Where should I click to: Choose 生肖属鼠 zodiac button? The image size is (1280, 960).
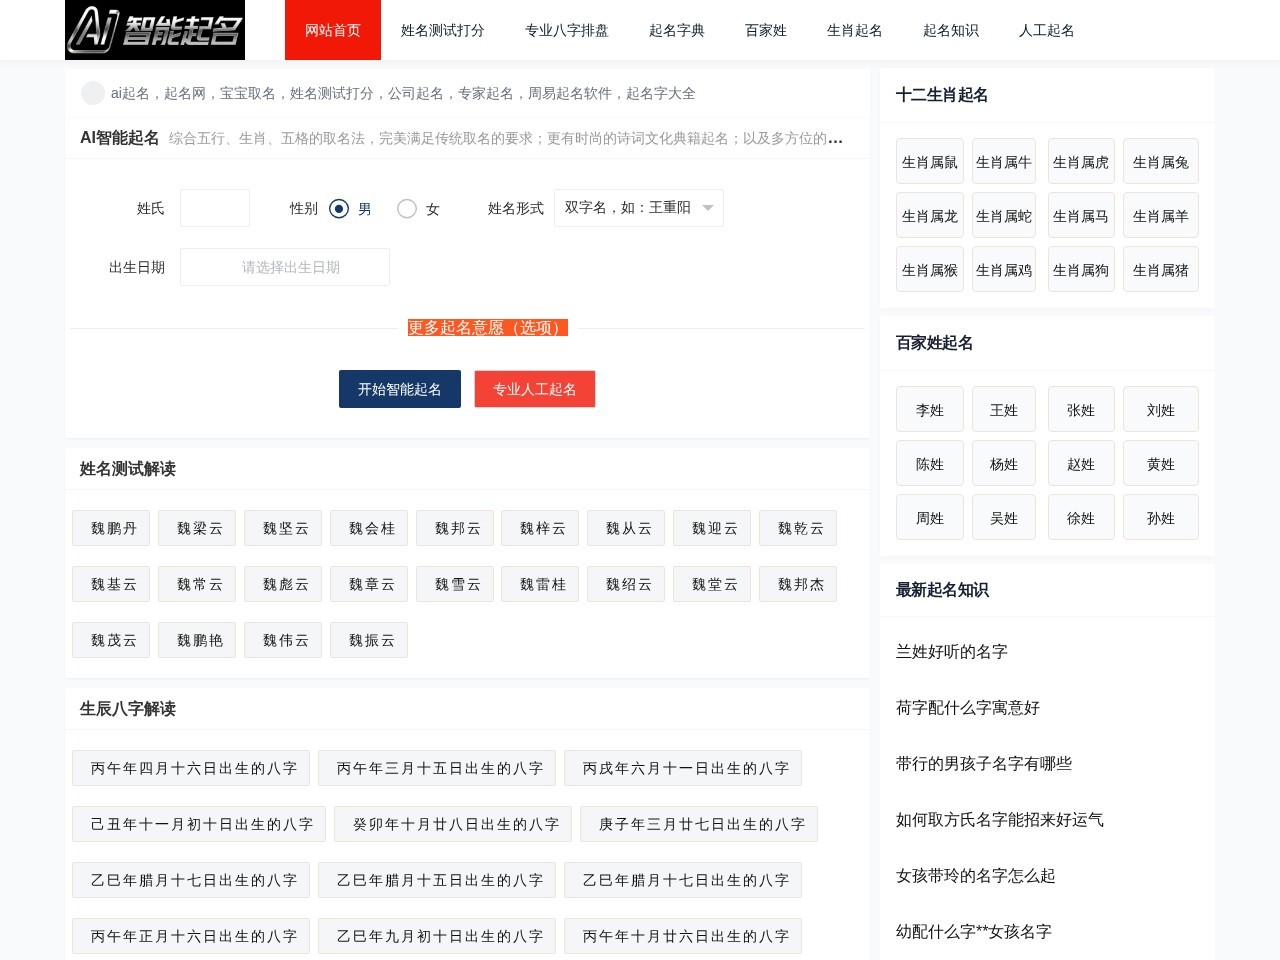tap(930, 161)
